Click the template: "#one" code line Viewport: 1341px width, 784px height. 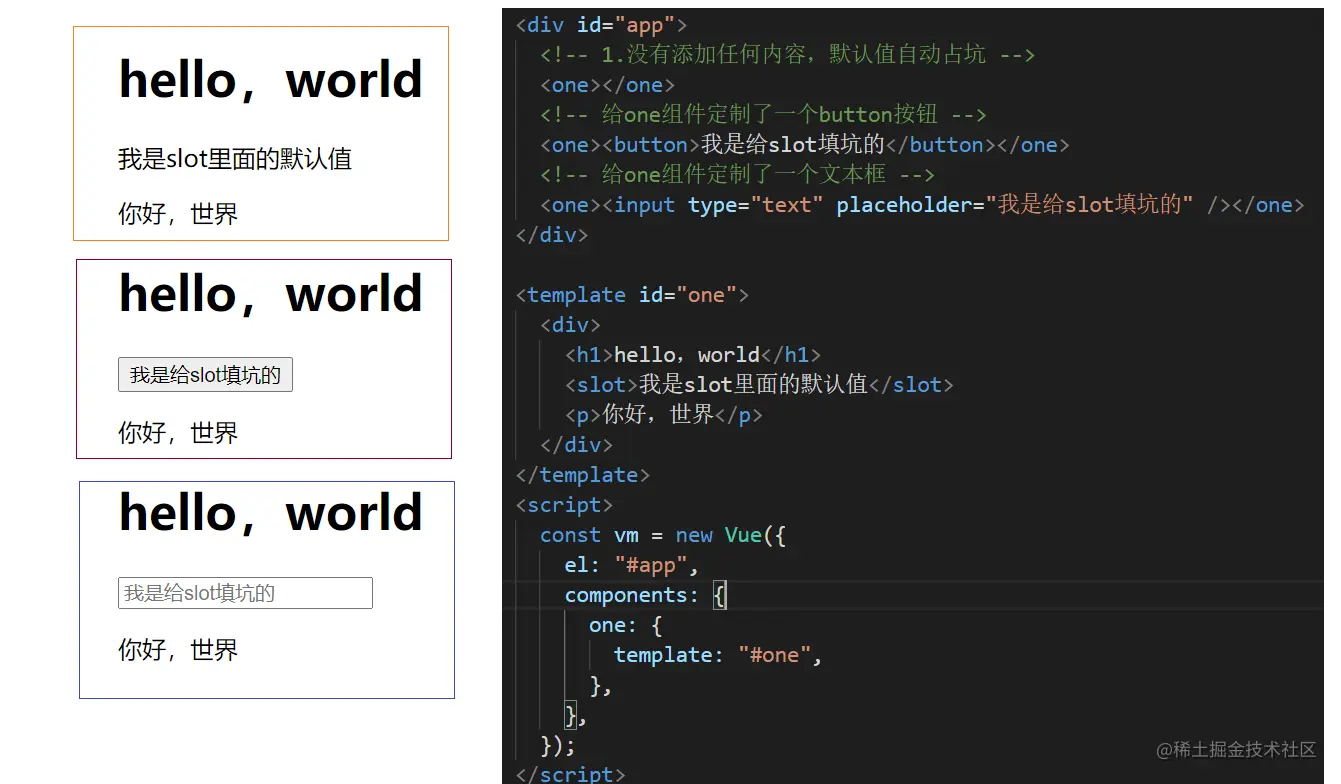point(718,655)
